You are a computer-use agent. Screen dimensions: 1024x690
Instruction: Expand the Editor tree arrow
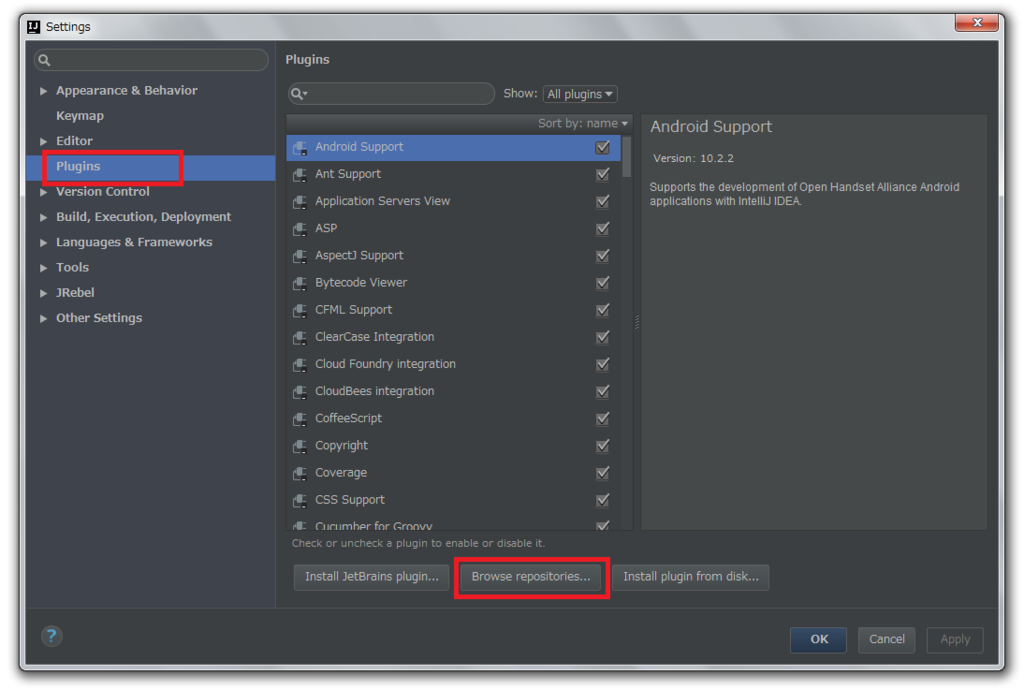click(x=43, y=141)
